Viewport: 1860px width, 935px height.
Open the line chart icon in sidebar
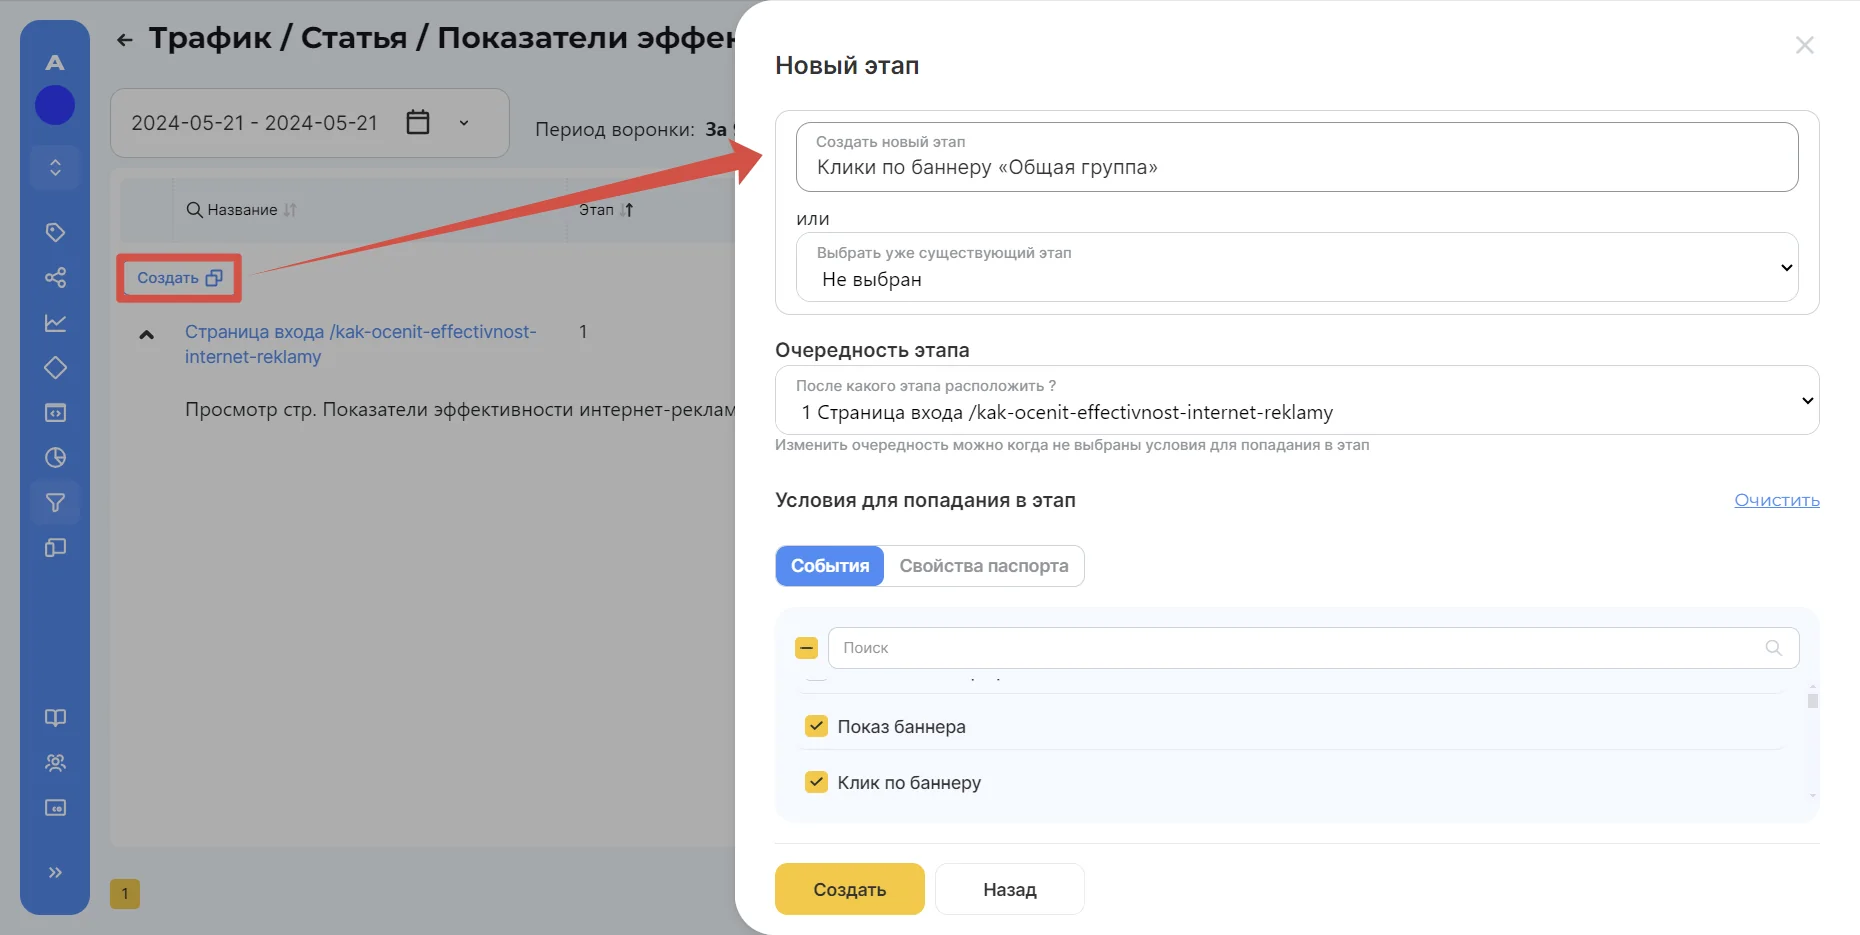pos(55,322)
